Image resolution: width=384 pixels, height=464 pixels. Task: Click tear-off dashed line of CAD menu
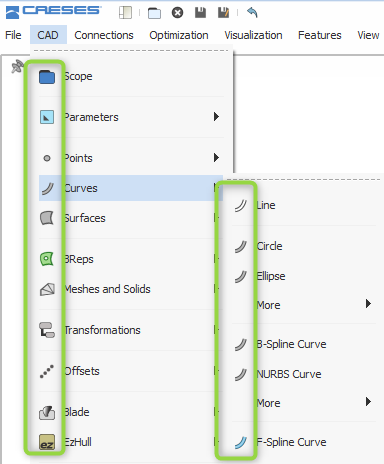pyautogui.click(x=131, y=51)
